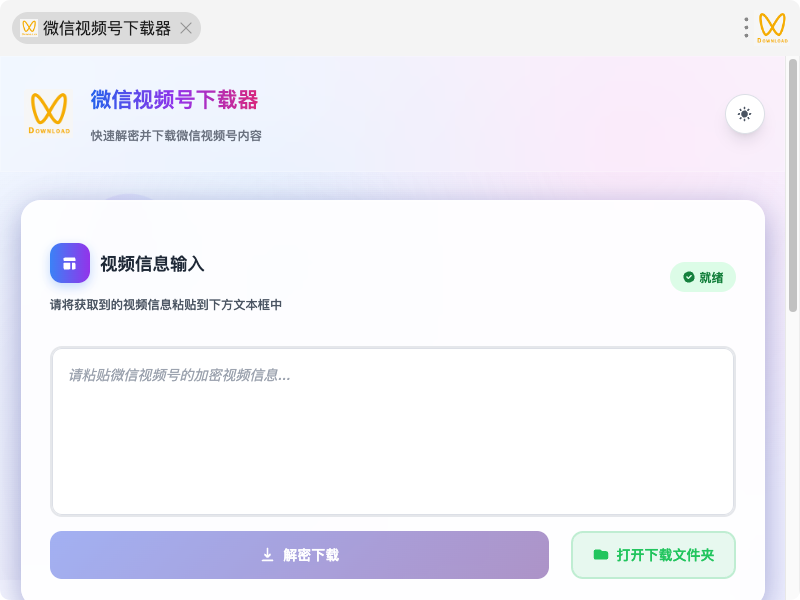The width and height of the screenshot is (800, 600).
Task: Click the green folder icon
Action: [x=601, y=555]
